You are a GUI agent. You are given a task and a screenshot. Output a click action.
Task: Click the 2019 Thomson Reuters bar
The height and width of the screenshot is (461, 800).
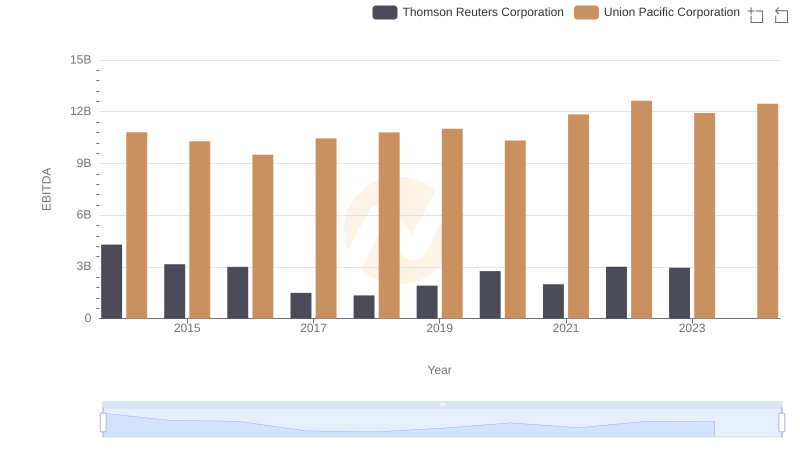427,302
